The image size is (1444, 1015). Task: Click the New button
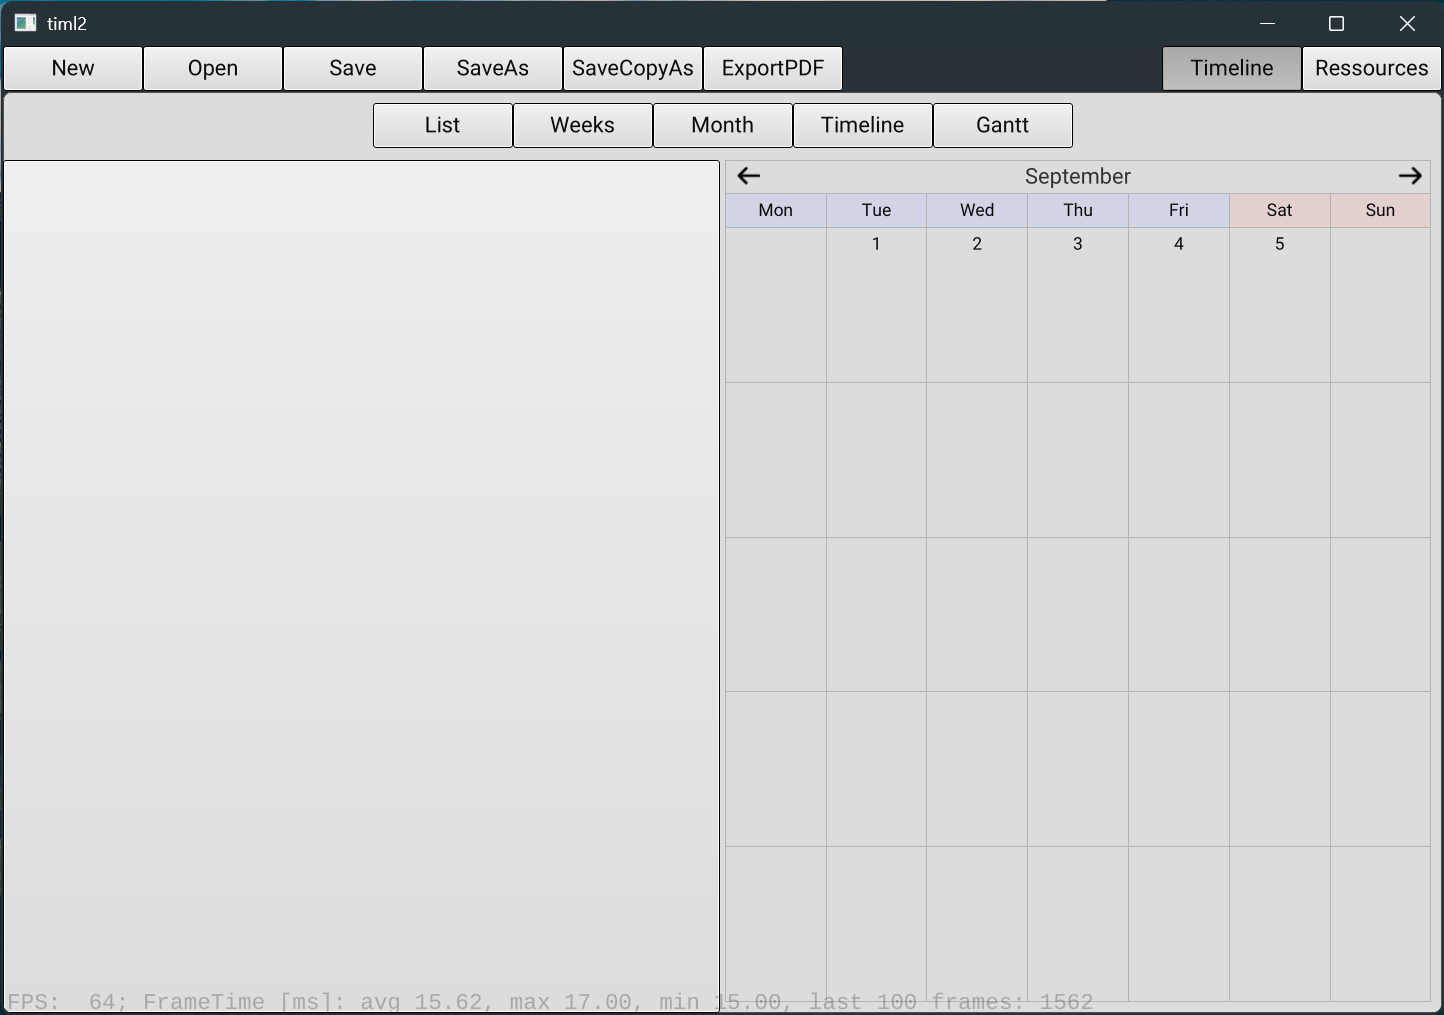(x=73, y=68)
